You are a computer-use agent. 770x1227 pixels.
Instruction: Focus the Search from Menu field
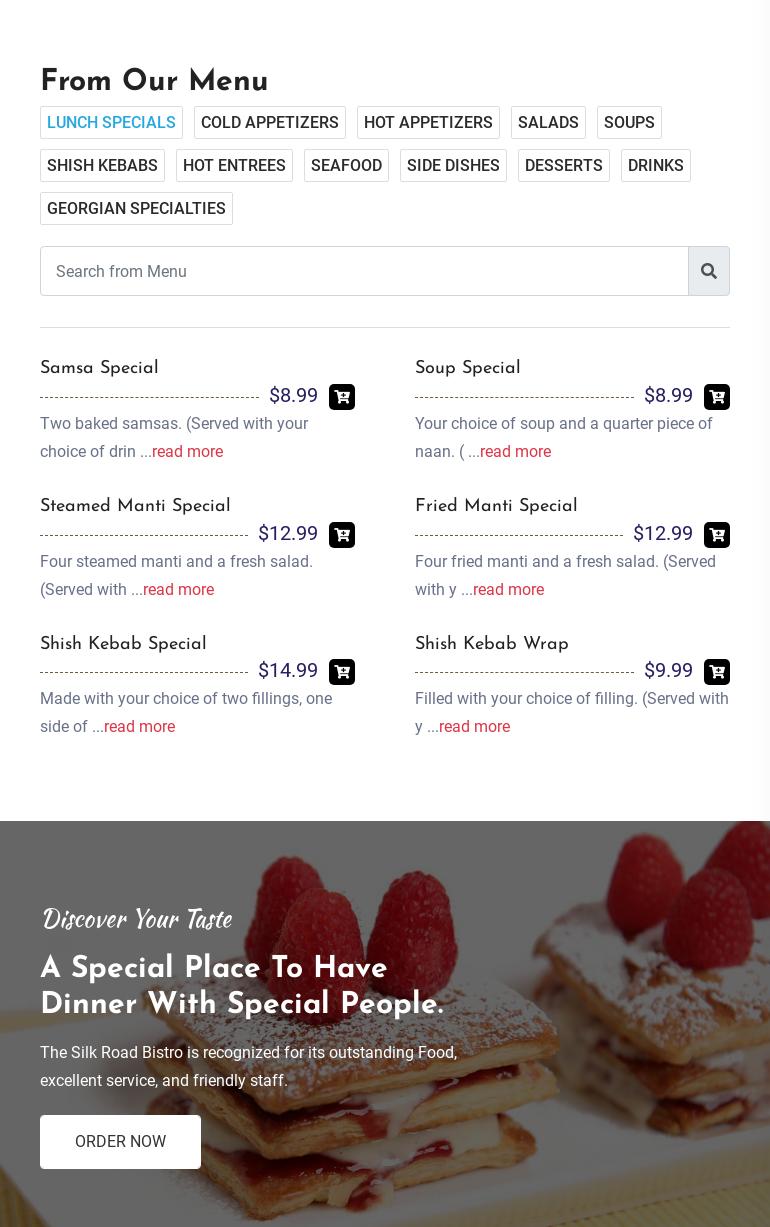click(364, 271)
